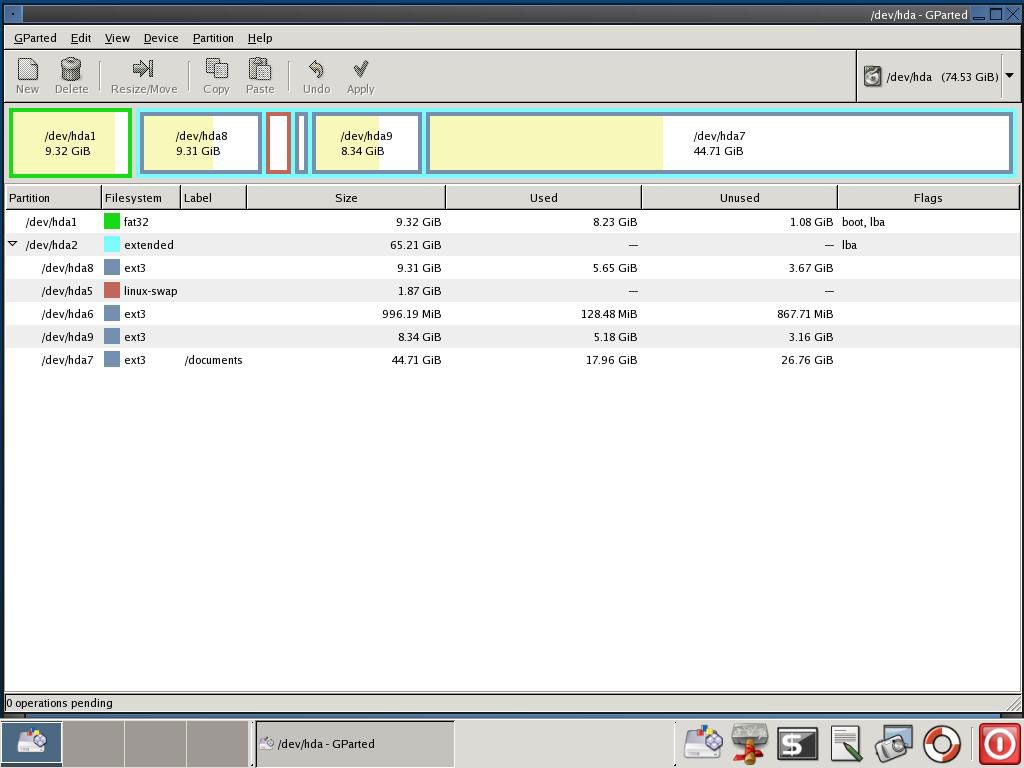Click the Undo arrow toolbar icon

click(316, 69)
